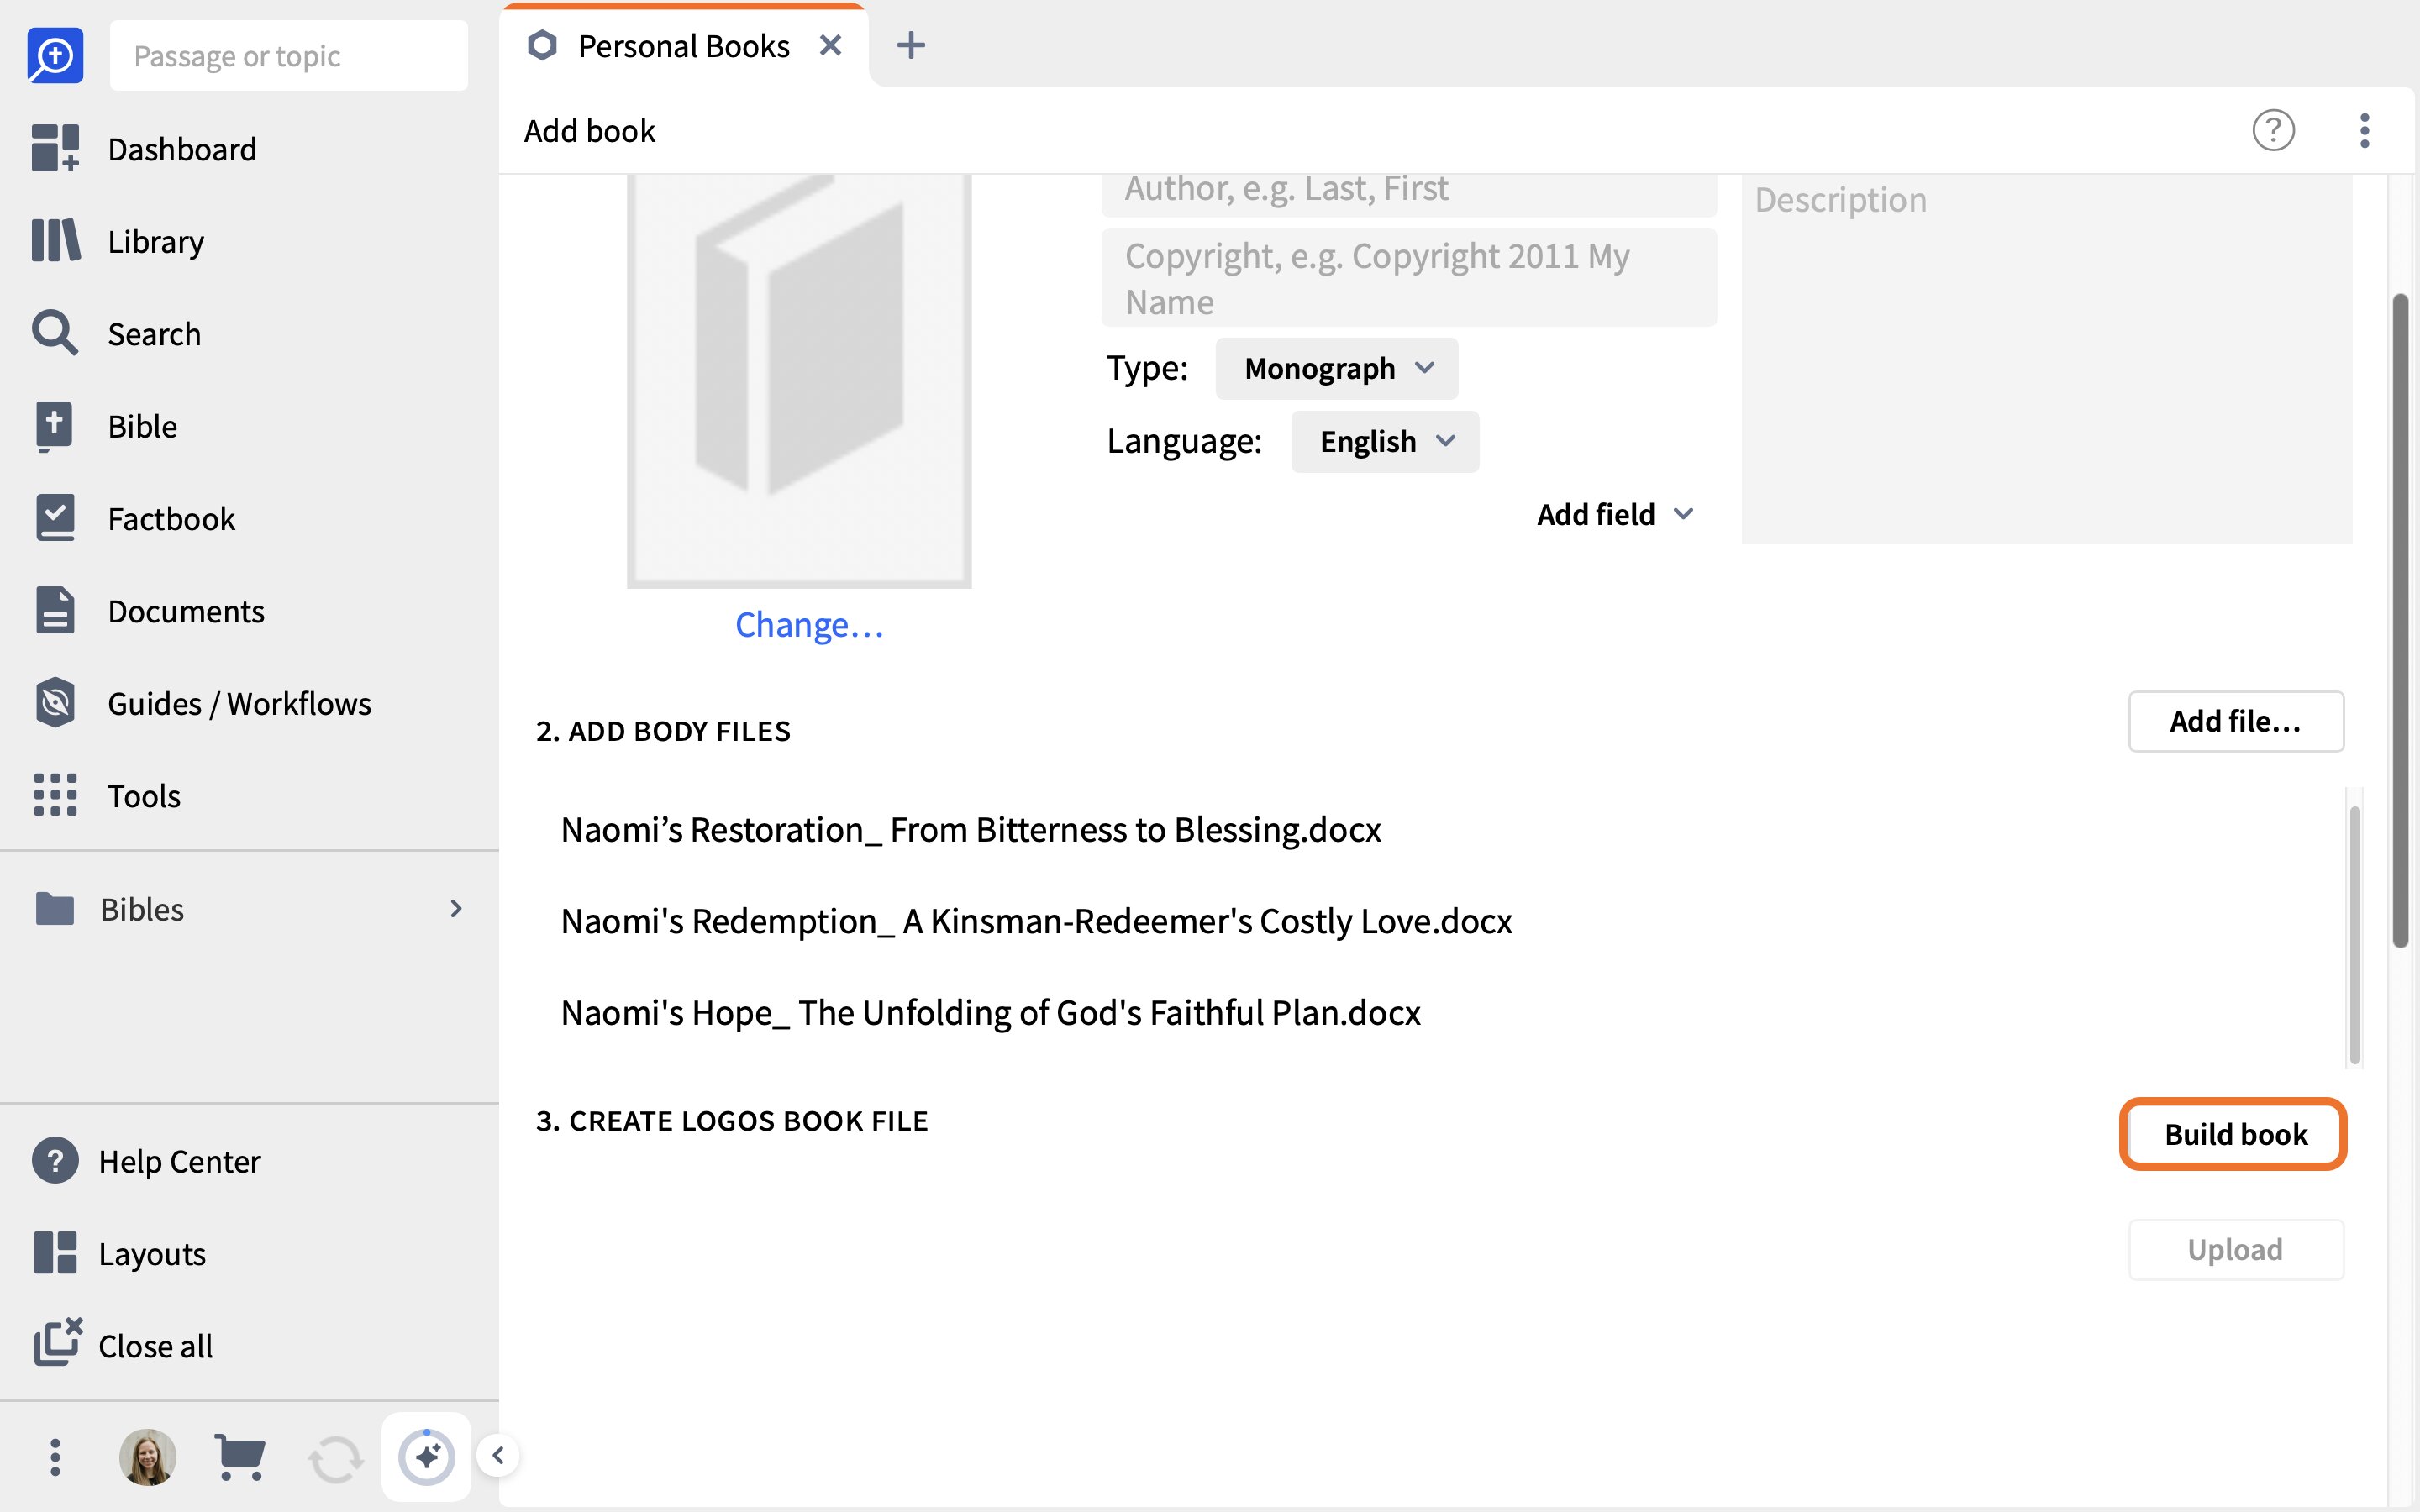Viewport: 2420px width, 1512px height.
Task: Open a new tab with plus button
Action: click(x=911, y=46)
